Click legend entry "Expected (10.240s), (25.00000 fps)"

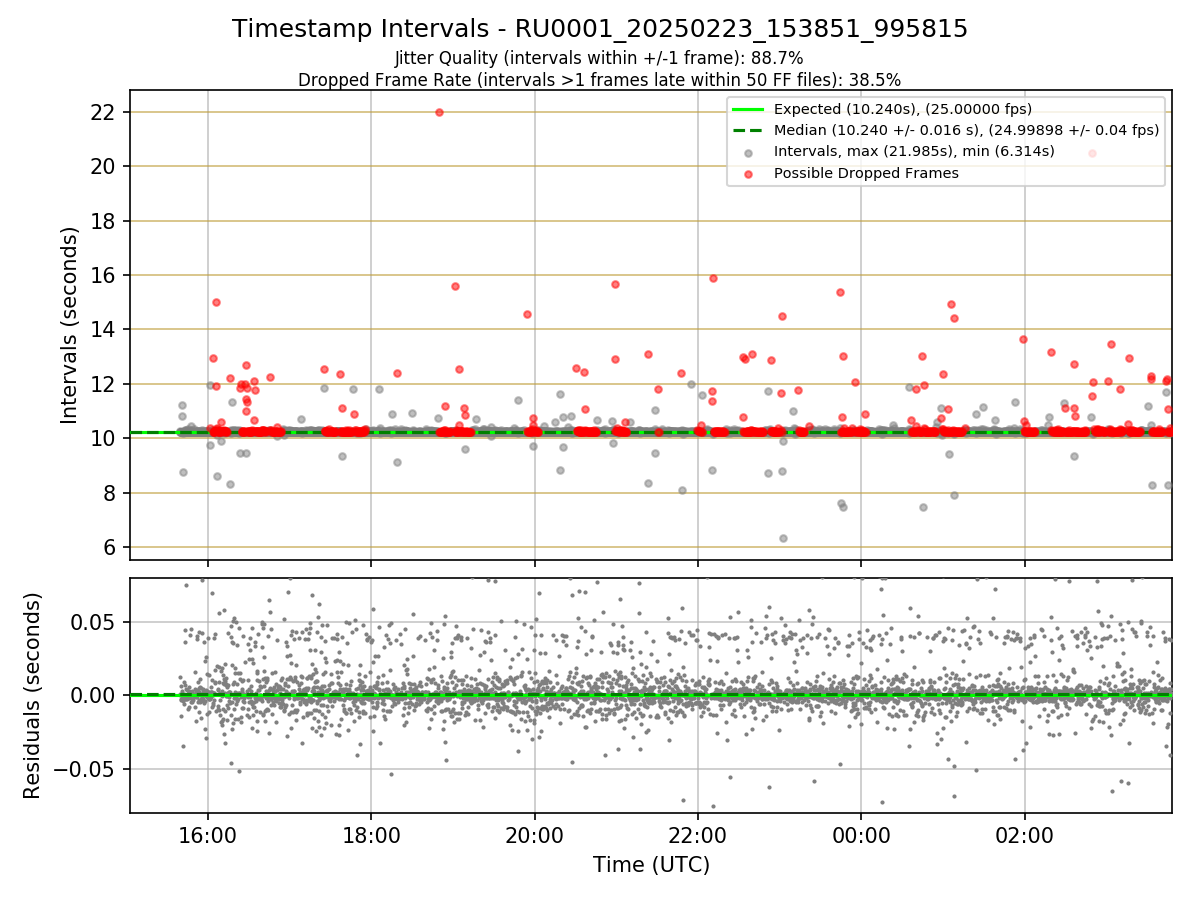903,109
